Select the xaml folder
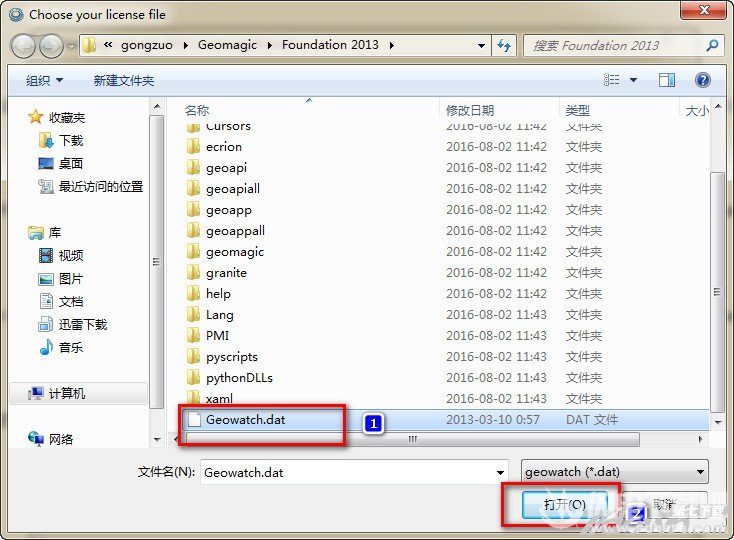This screenshot has width=734, height=540. pos(220,399)
